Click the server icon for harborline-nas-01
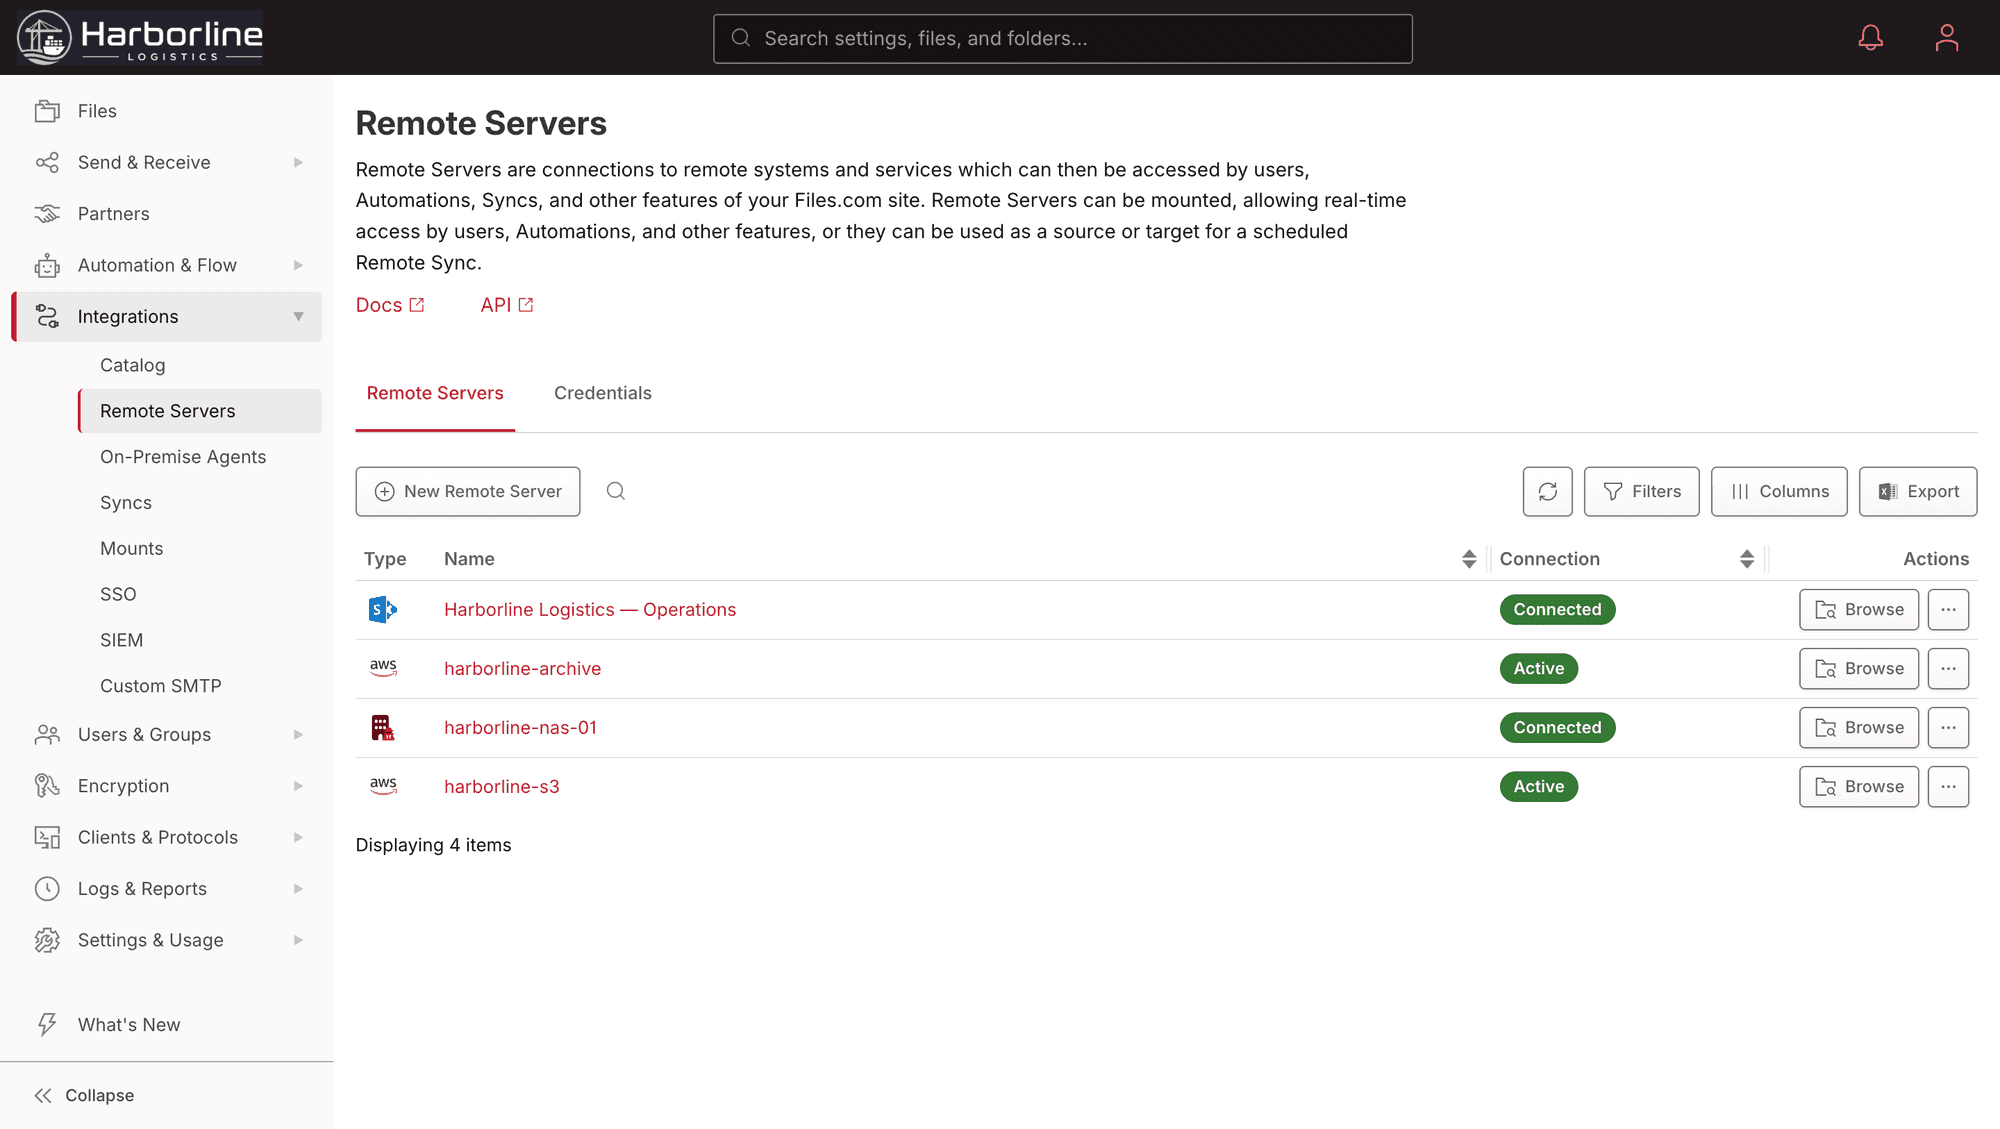 (383, 727)
